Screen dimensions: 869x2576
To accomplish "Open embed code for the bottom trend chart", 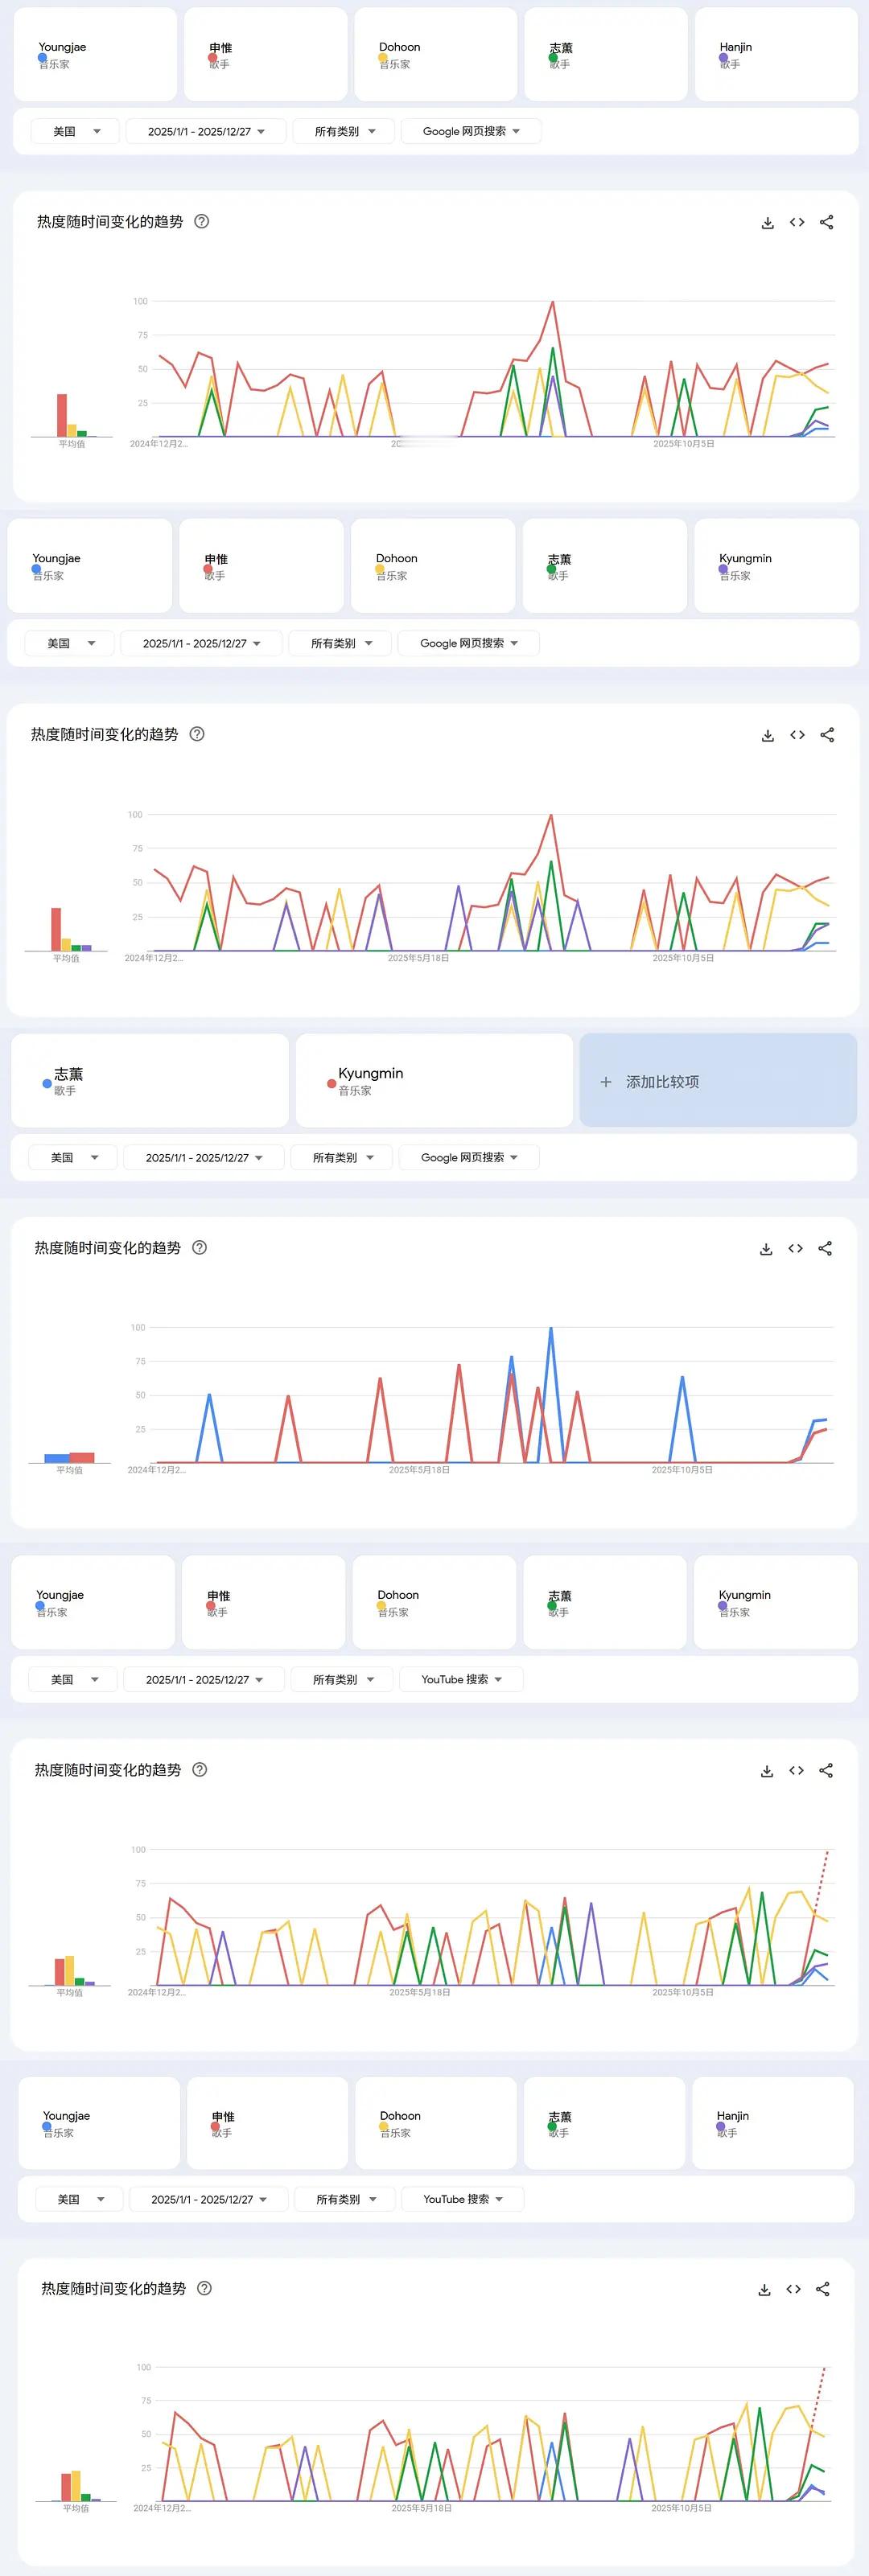I will pyautogui.click(x=793, y=2290).
